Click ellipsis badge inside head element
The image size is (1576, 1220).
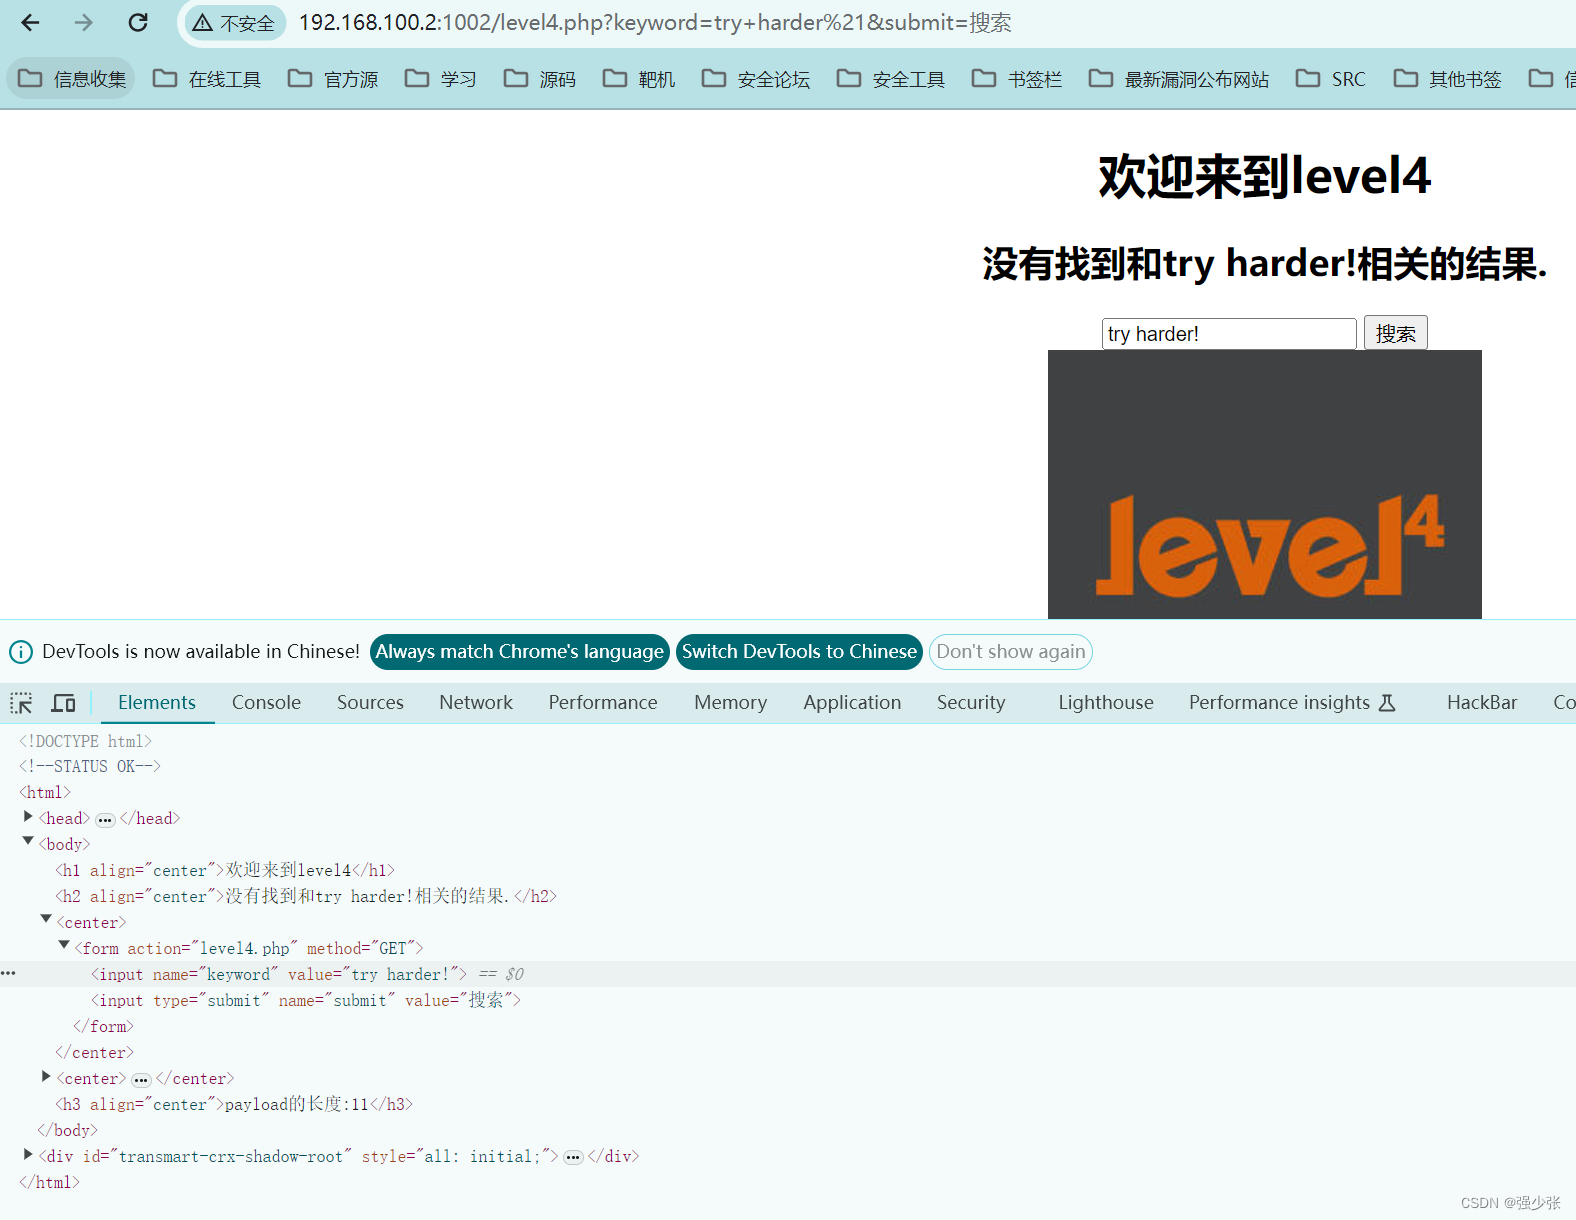(x=105, y=820)
